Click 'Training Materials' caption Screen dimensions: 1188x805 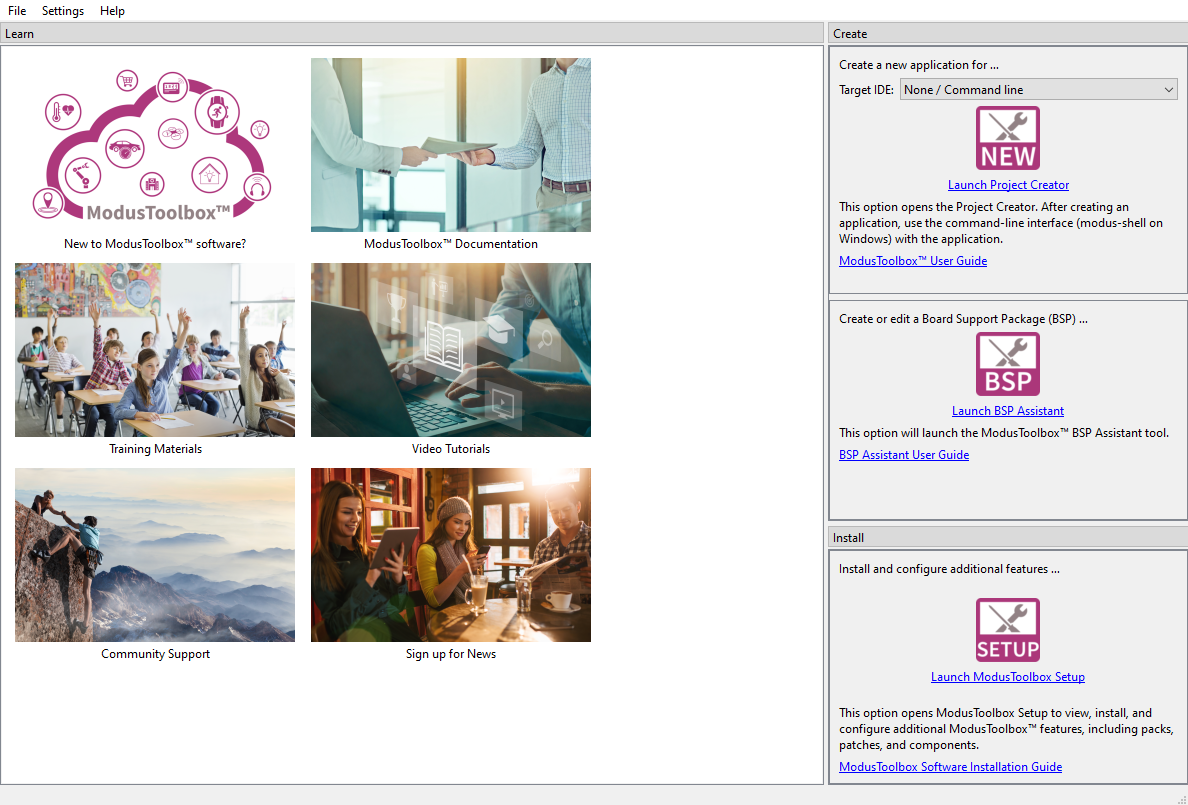tap(155, 449)
